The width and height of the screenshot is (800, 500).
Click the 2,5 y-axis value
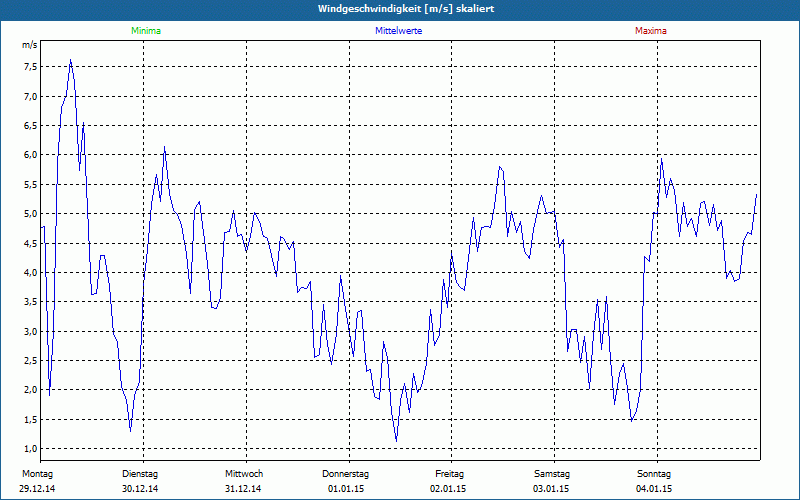tap(30, 361)
